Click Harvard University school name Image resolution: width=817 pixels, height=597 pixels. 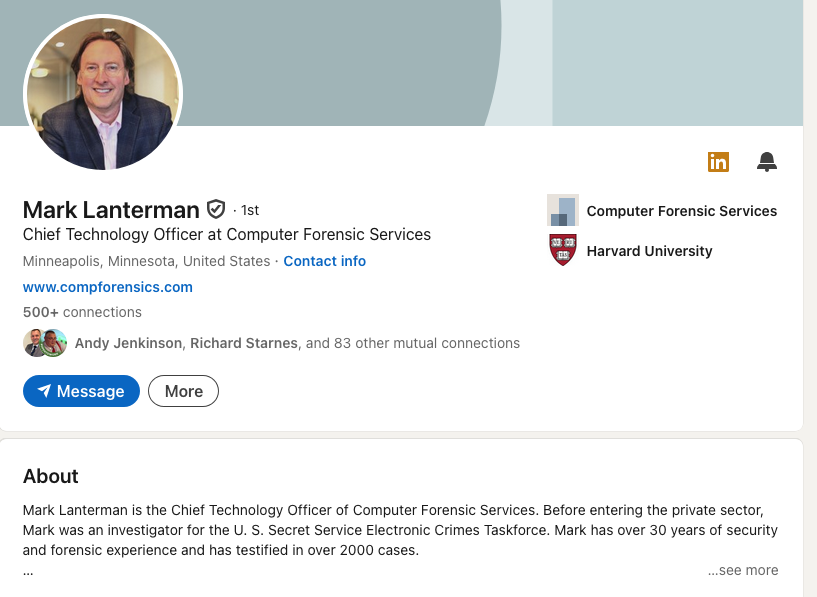click(649, 251)
